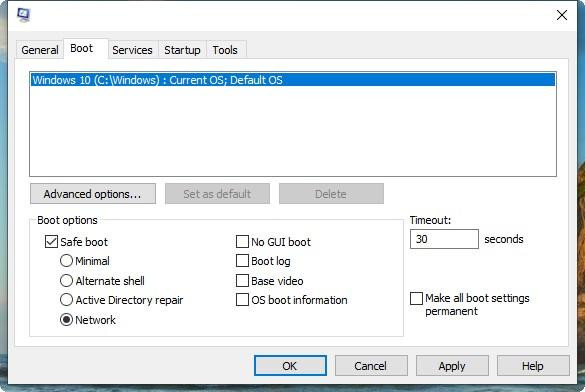Click the Timeout seconds input field
Image resolution: width=585 pixels, height=392 pixels.
444,239
